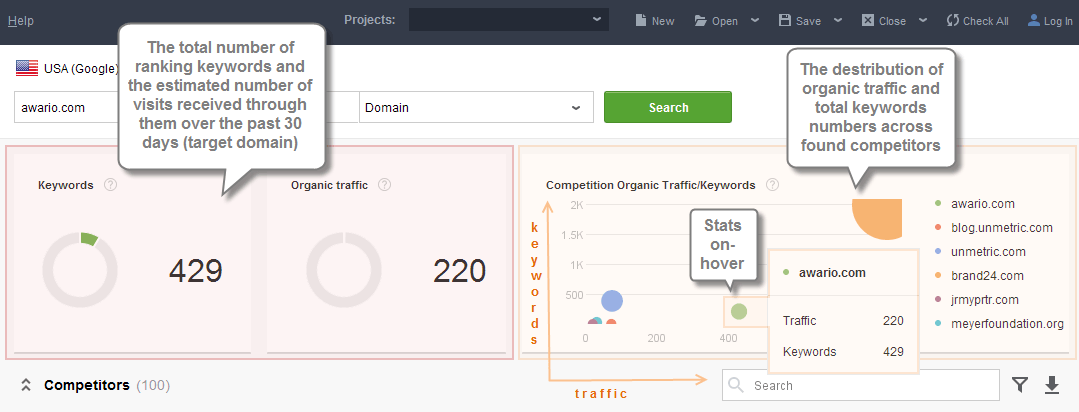Click the Organic traffic help question icon
This screenshot has height=412, width=1079.
point(385,185)
